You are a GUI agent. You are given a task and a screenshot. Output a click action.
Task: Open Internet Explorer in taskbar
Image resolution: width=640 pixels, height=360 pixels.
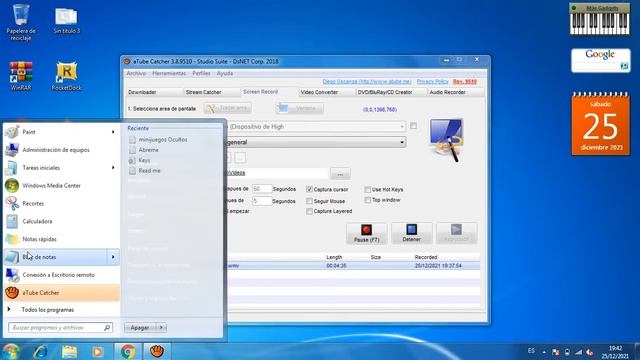coord(41,351)
